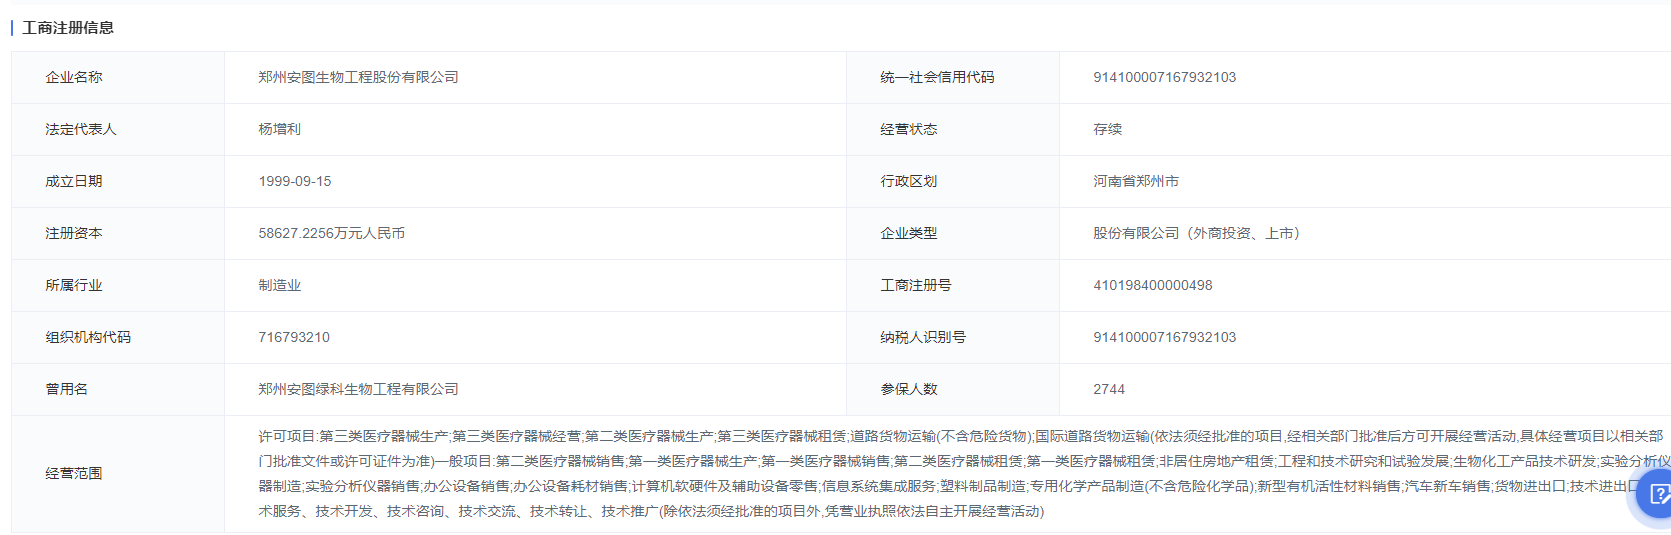Click the 纳税人识别号 label
This screenshot has width=1671, height=535.
[922, 337]
